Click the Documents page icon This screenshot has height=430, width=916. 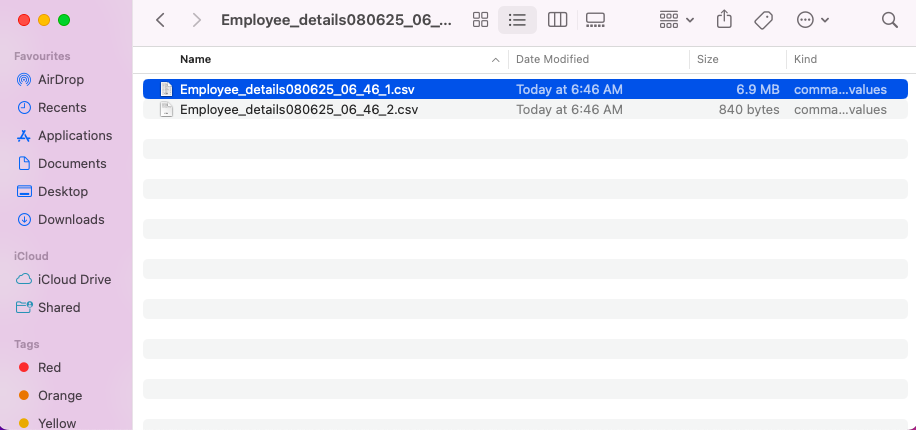pyautogui.click(x=24, y=164)
